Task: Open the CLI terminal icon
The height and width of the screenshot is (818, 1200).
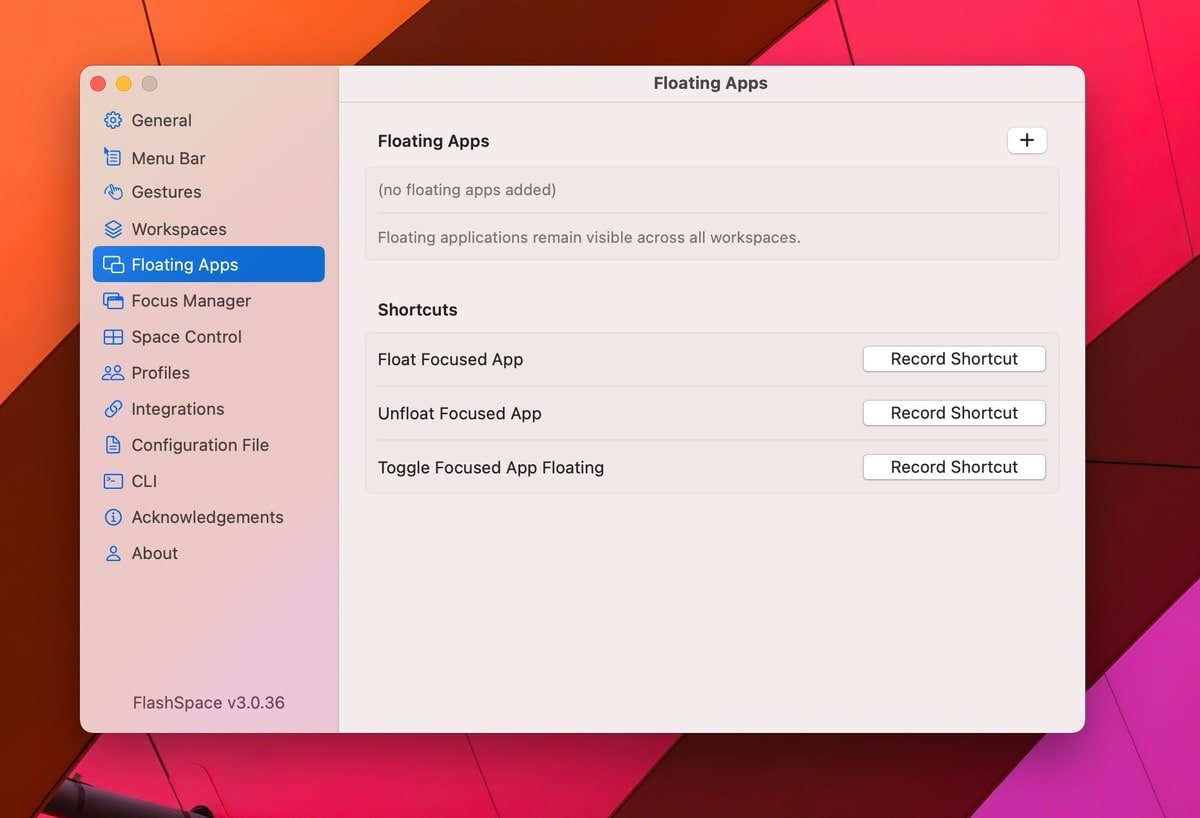Action: pyautogui.click(x=113, y=481)
